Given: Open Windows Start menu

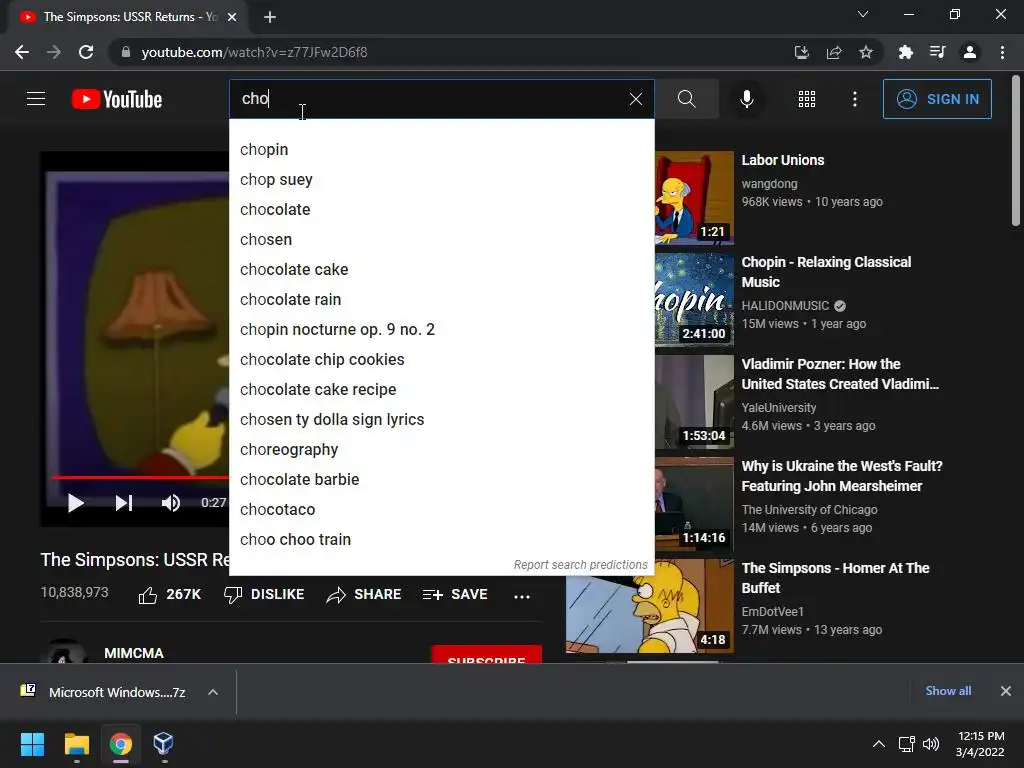Looking at the screenshot, I should [32, 744].
